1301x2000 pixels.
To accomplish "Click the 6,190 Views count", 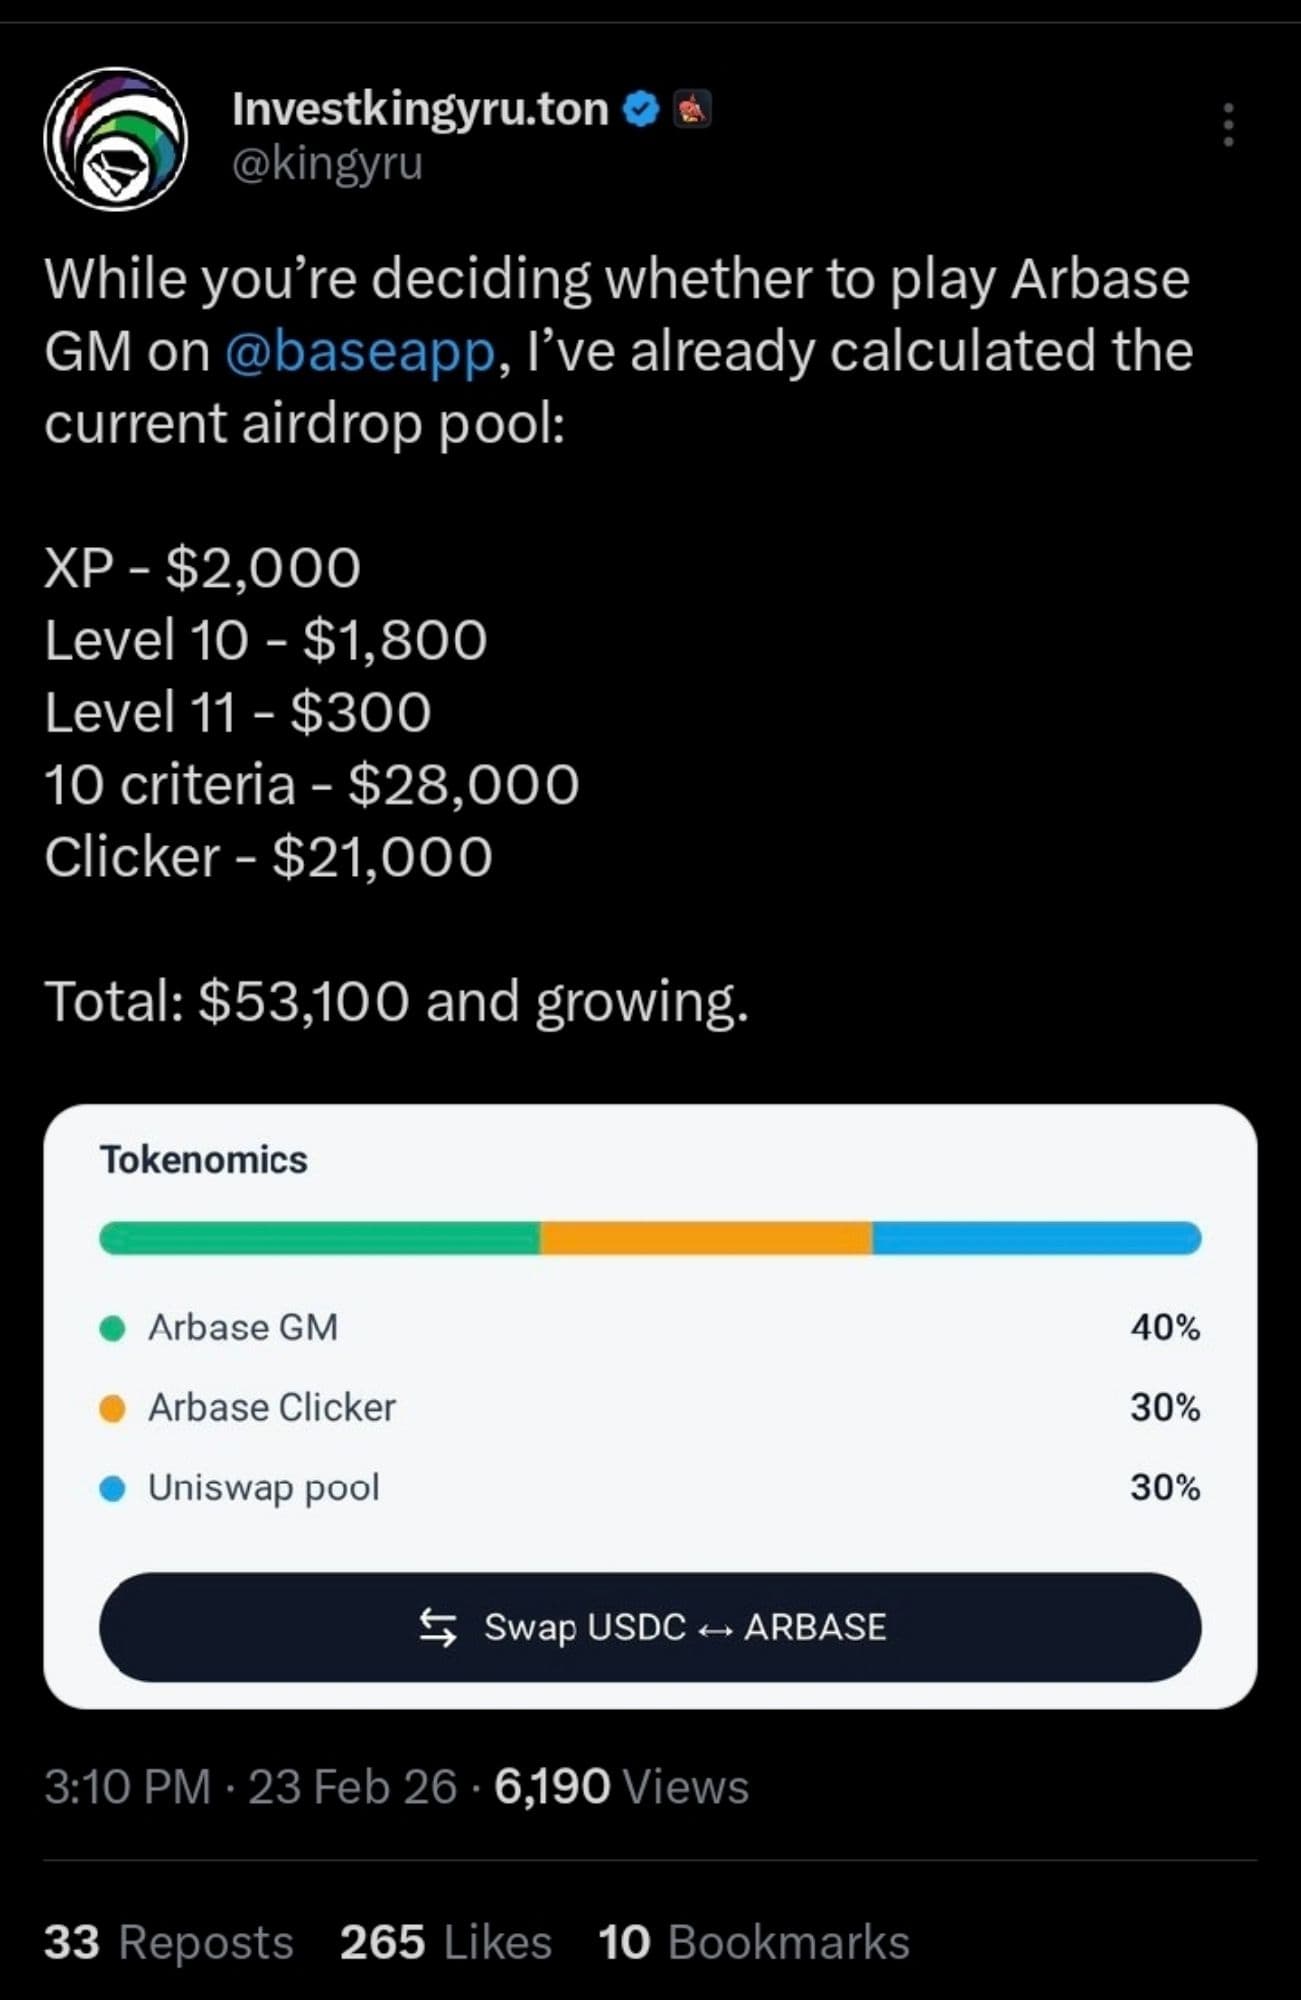I will pos(620,1786).
